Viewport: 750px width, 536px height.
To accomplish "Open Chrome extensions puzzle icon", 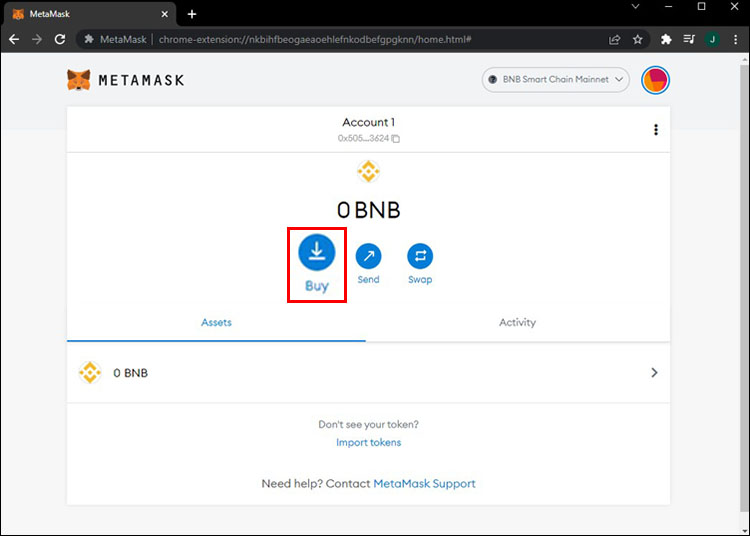I will click(x=666, y=39).
